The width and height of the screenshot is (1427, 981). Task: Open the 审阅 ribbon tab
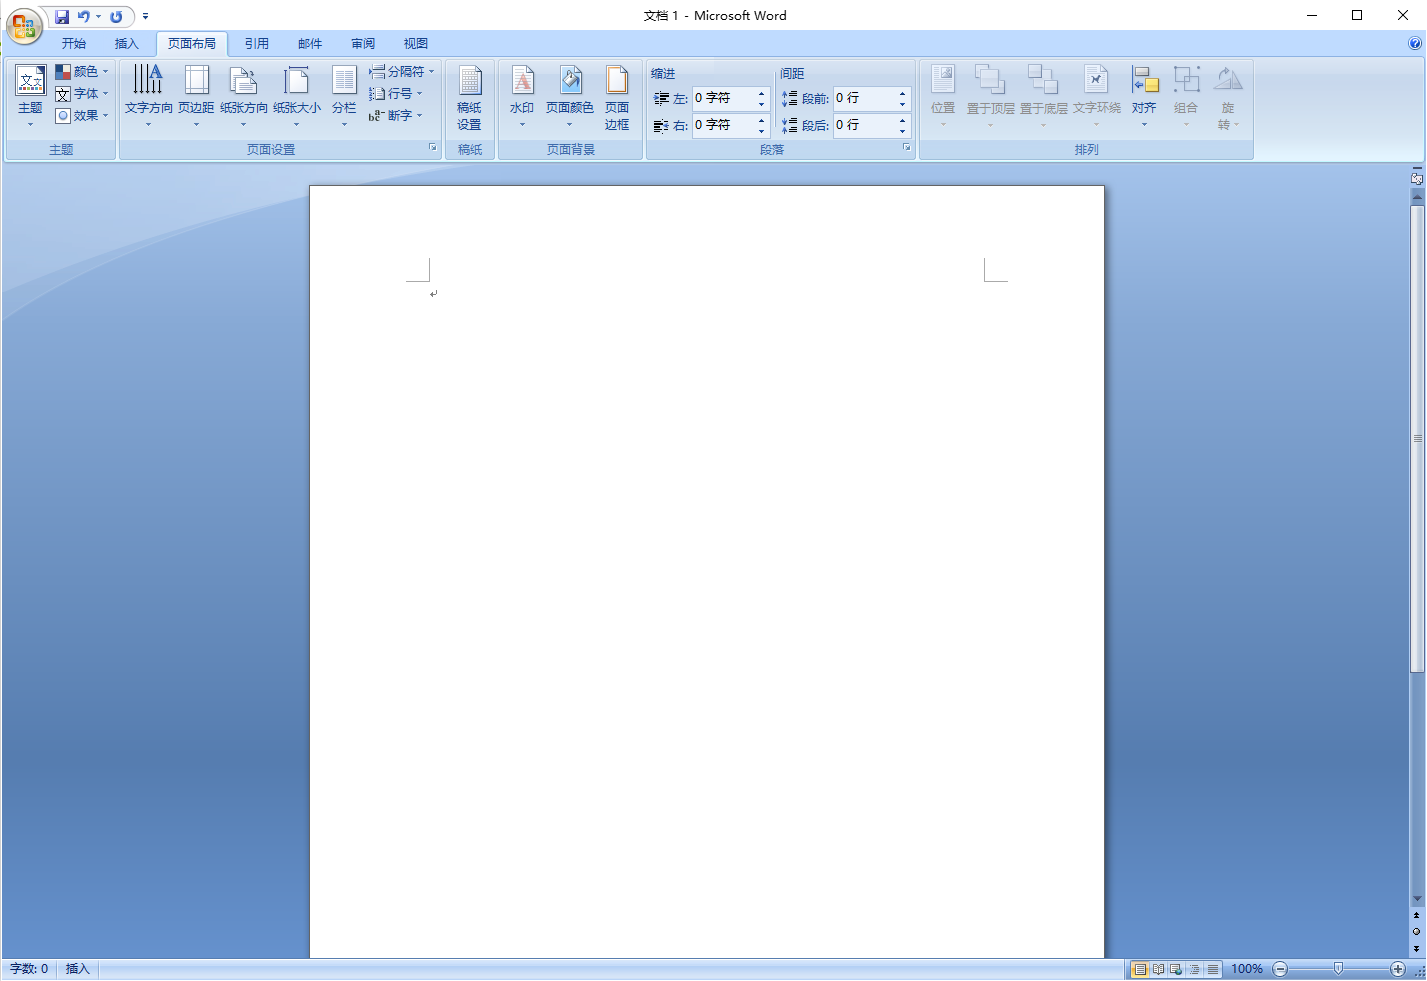coord(362,43)
